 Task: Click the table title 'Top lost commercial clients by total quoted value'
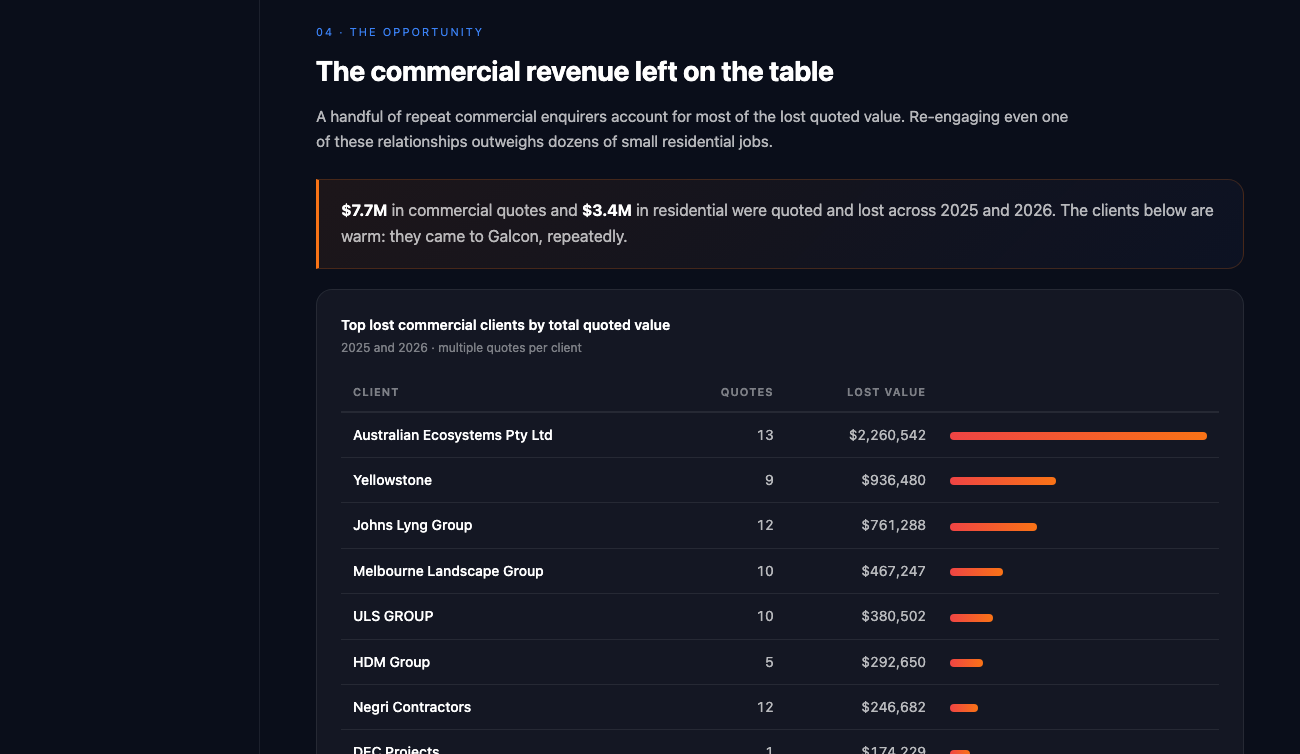pos(505,325)
